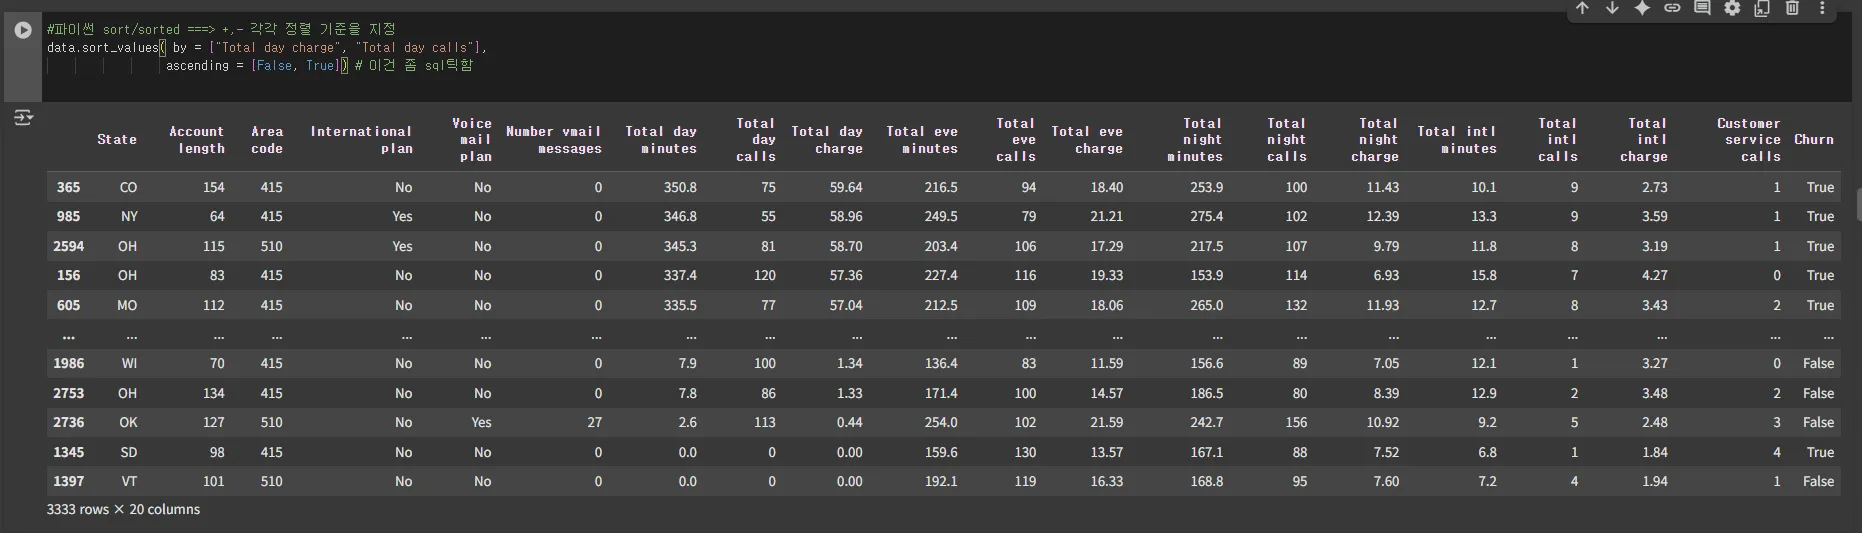Delete the cell with trash icon
Image resolution: width=1862 pixels, height=533 pixels.
point(1792,8)
